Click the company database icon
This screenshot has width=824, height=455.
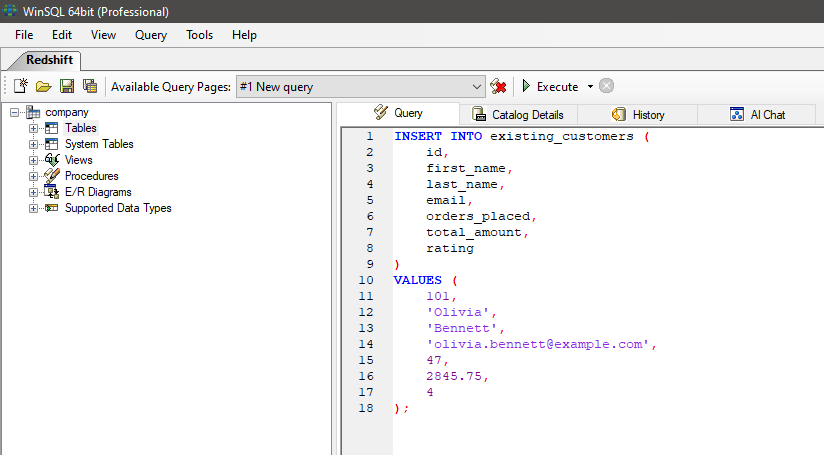33,112
